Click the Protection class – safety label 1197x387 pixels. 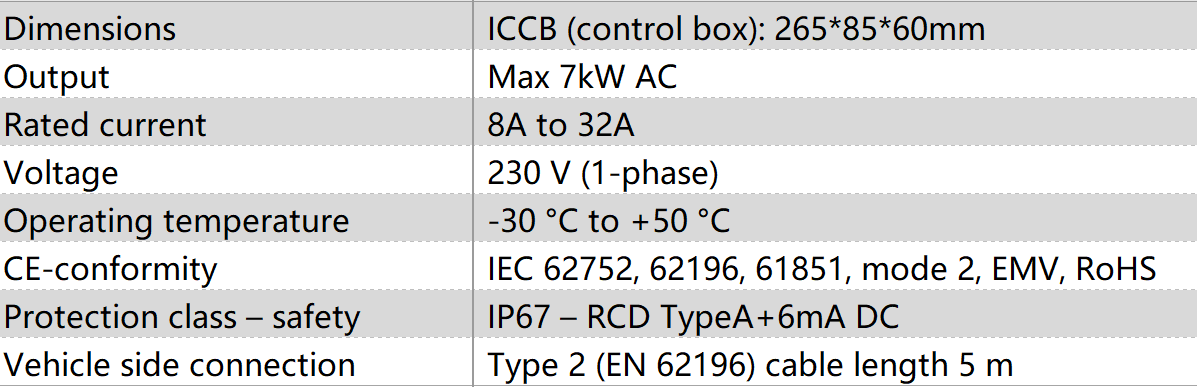[x=182, y=318]
